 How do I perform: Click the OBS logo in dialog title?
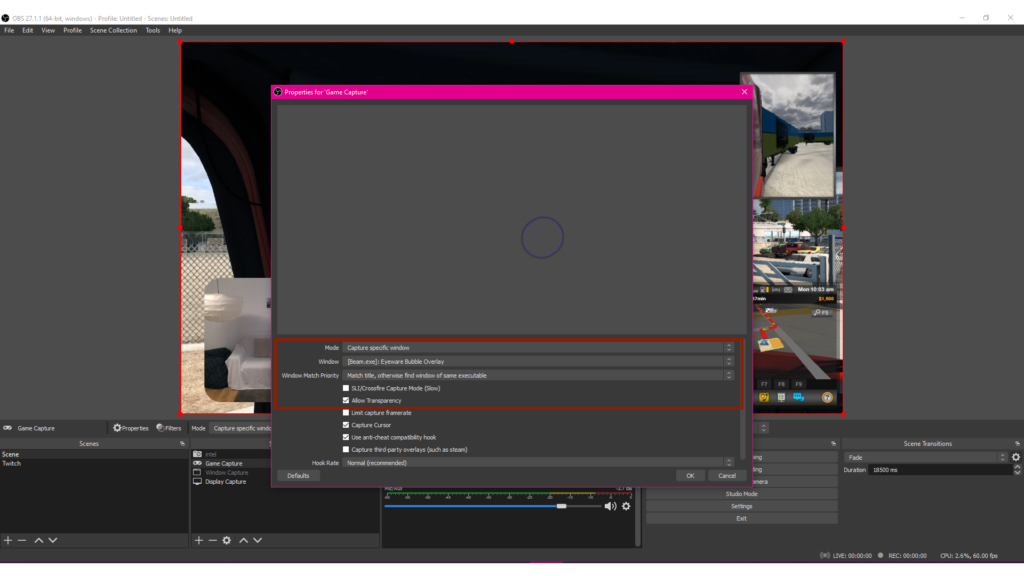point(278,92)
